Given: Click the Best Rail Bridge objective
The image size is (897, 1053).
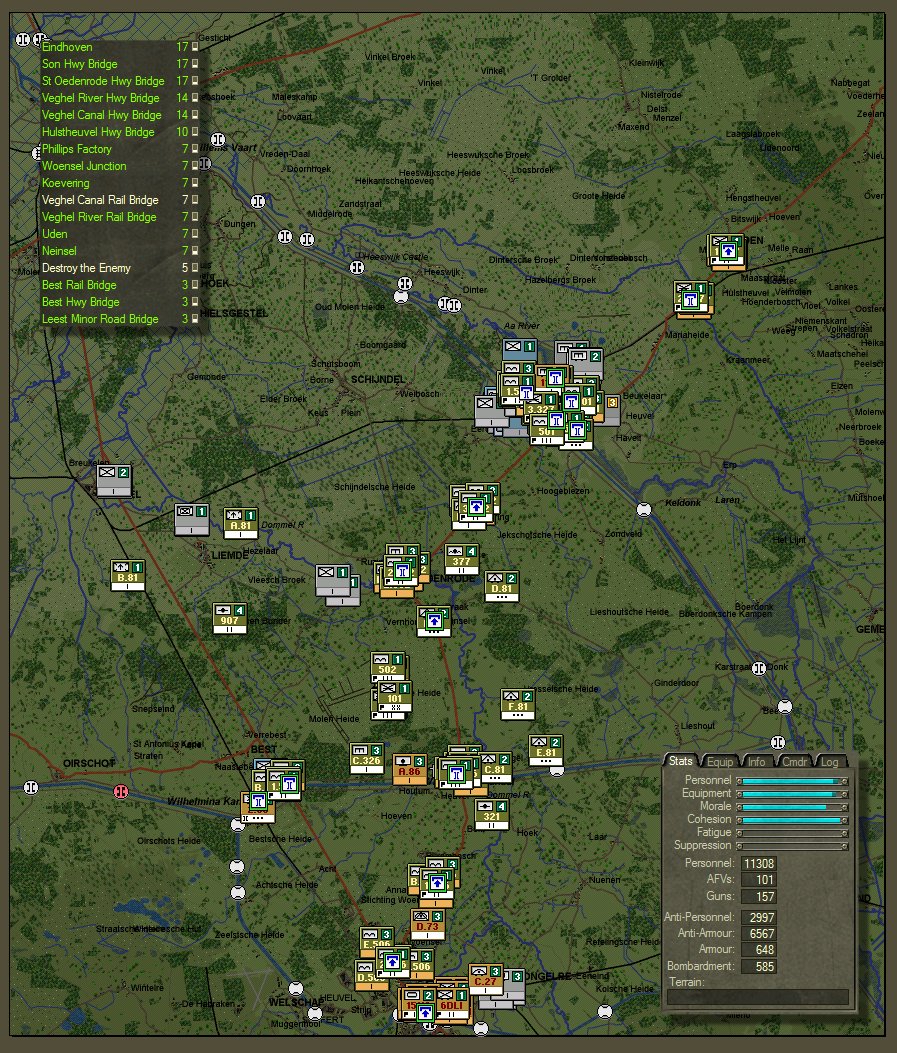Looking at the screenshot, I should tap(79, 285).
